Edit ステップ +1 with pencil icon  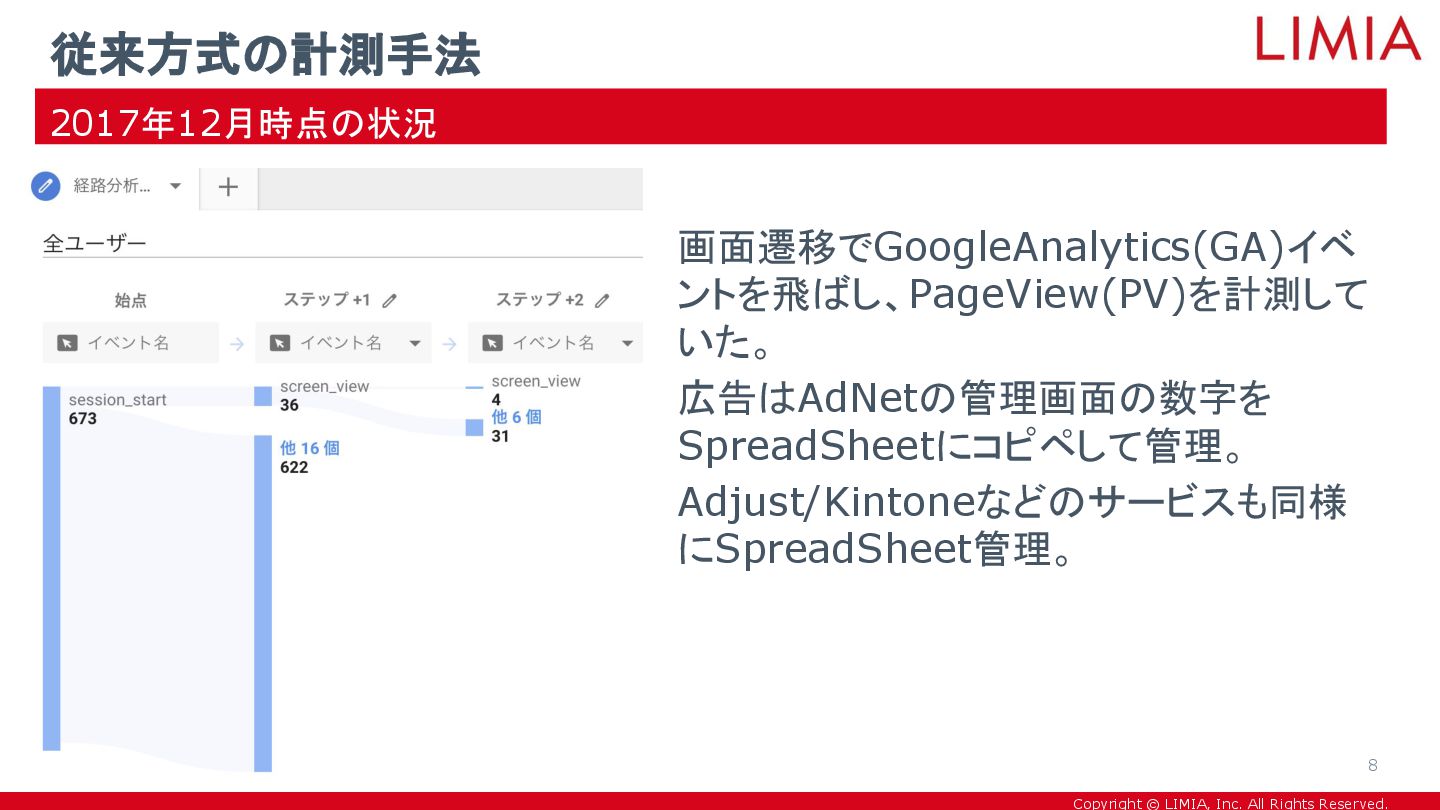tap(390, 300)
